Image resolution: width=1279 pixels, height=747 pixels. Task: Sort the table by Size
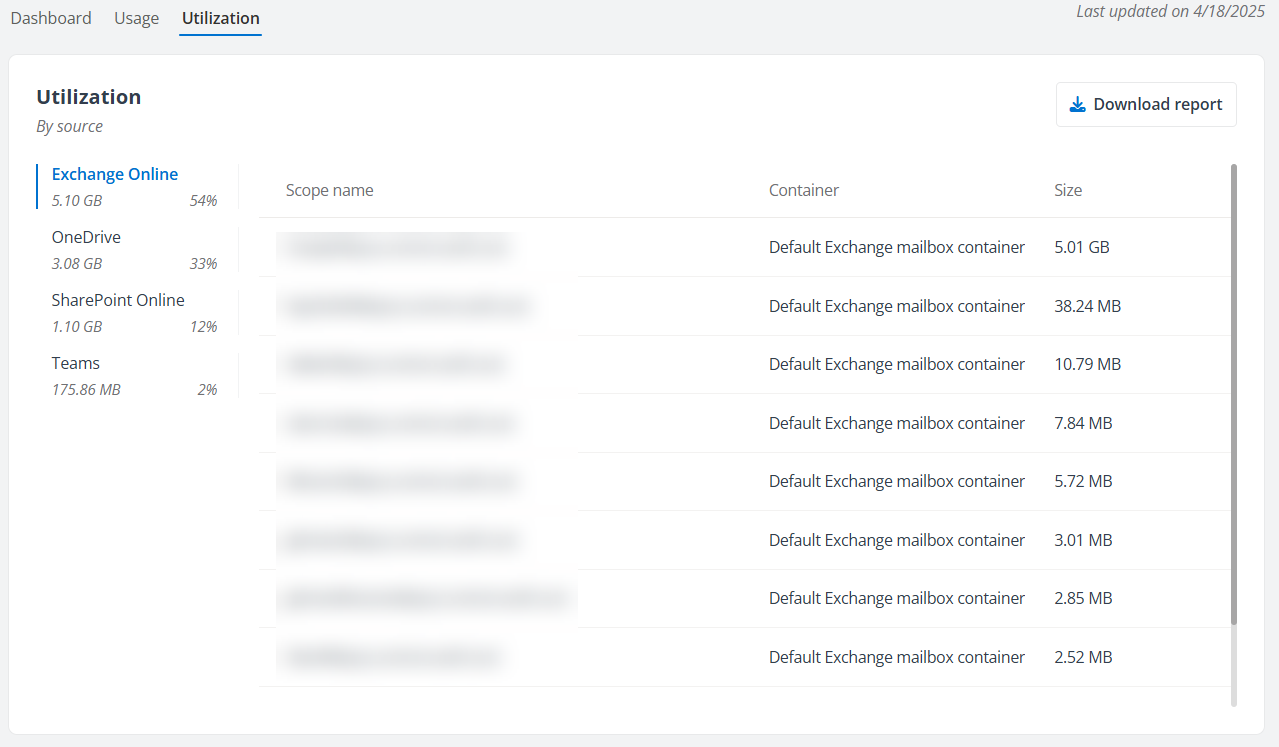[x=1067, y=189]
